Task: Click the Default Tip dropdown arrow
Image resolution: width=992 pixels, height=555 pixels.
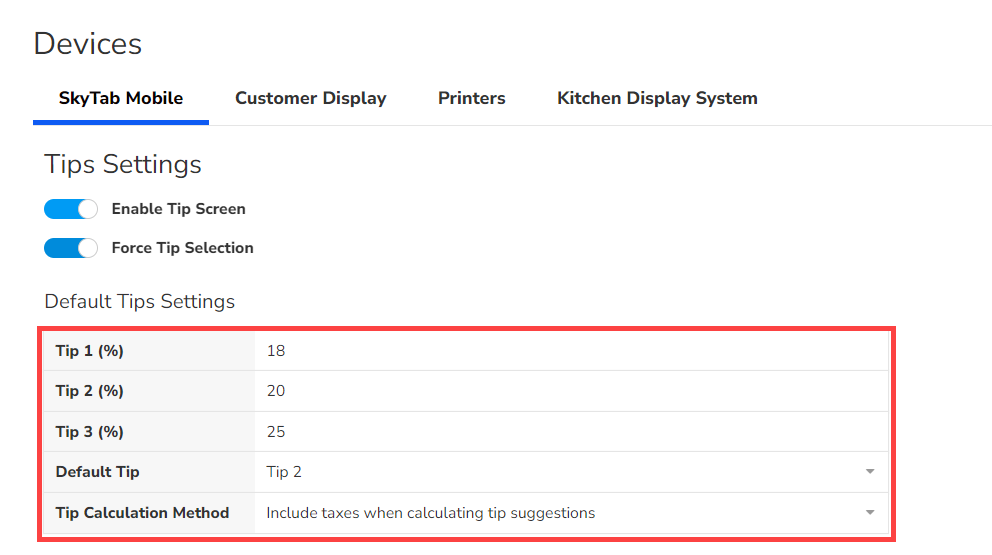Action: point(870,472)
